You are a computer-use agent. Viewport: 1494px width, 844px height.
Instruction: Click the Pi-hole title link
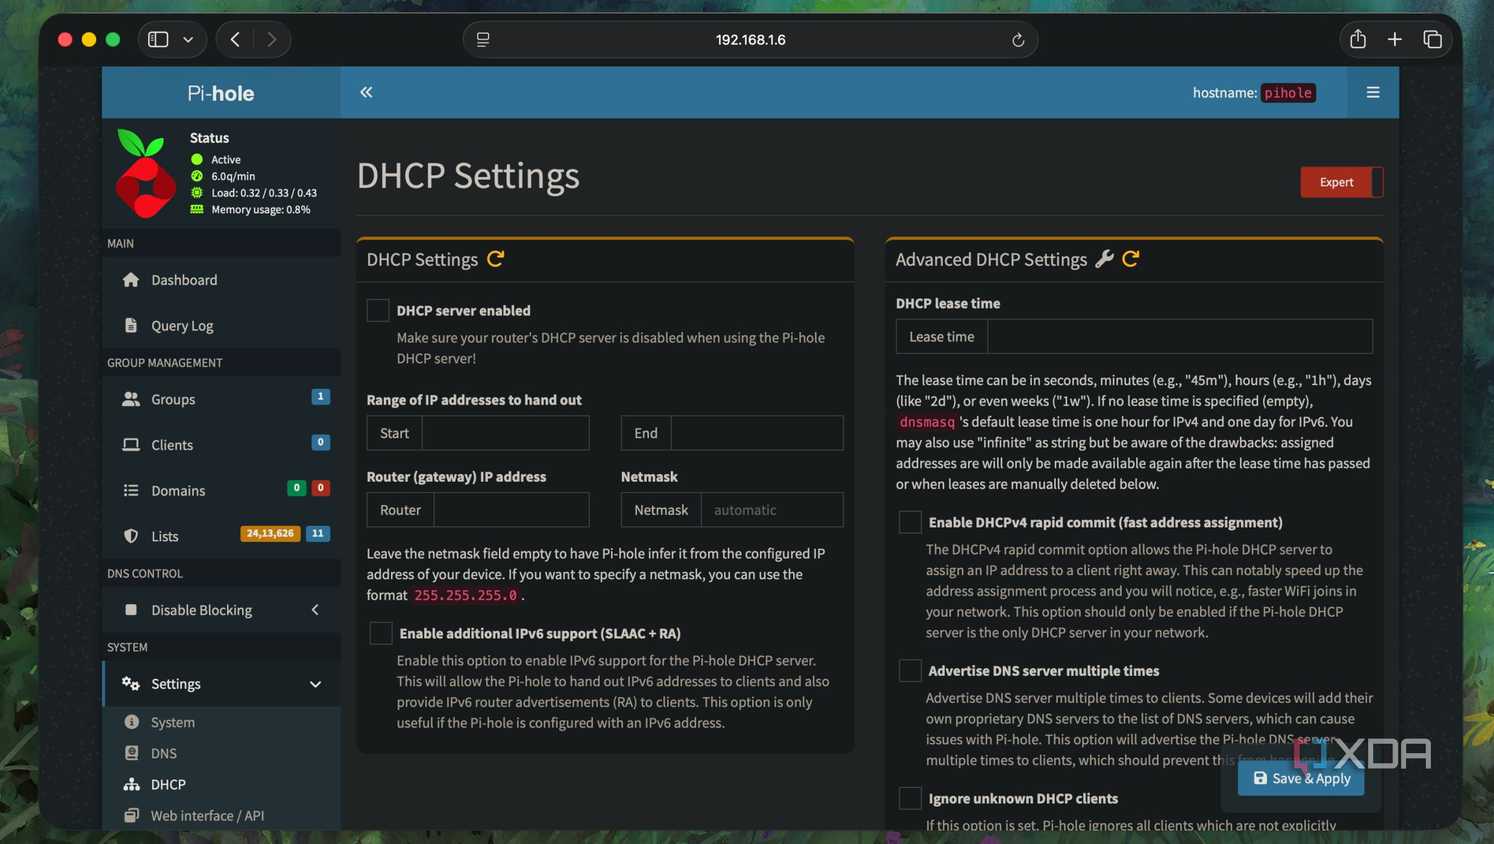coord(221,93)
